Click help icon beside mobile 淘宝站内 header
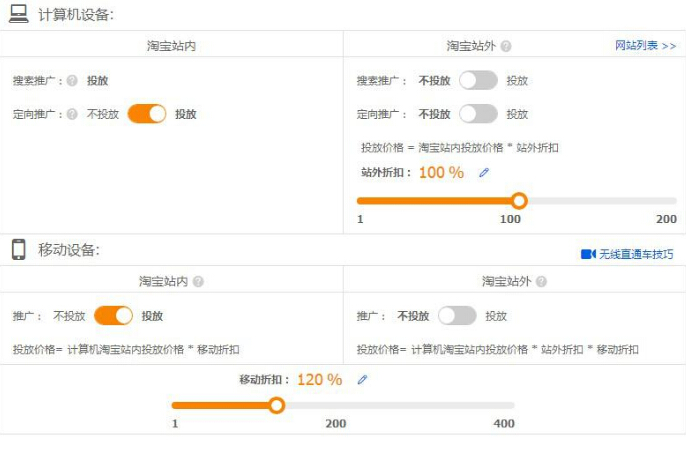The image size is (686, 474). click(x=198, y=282)
